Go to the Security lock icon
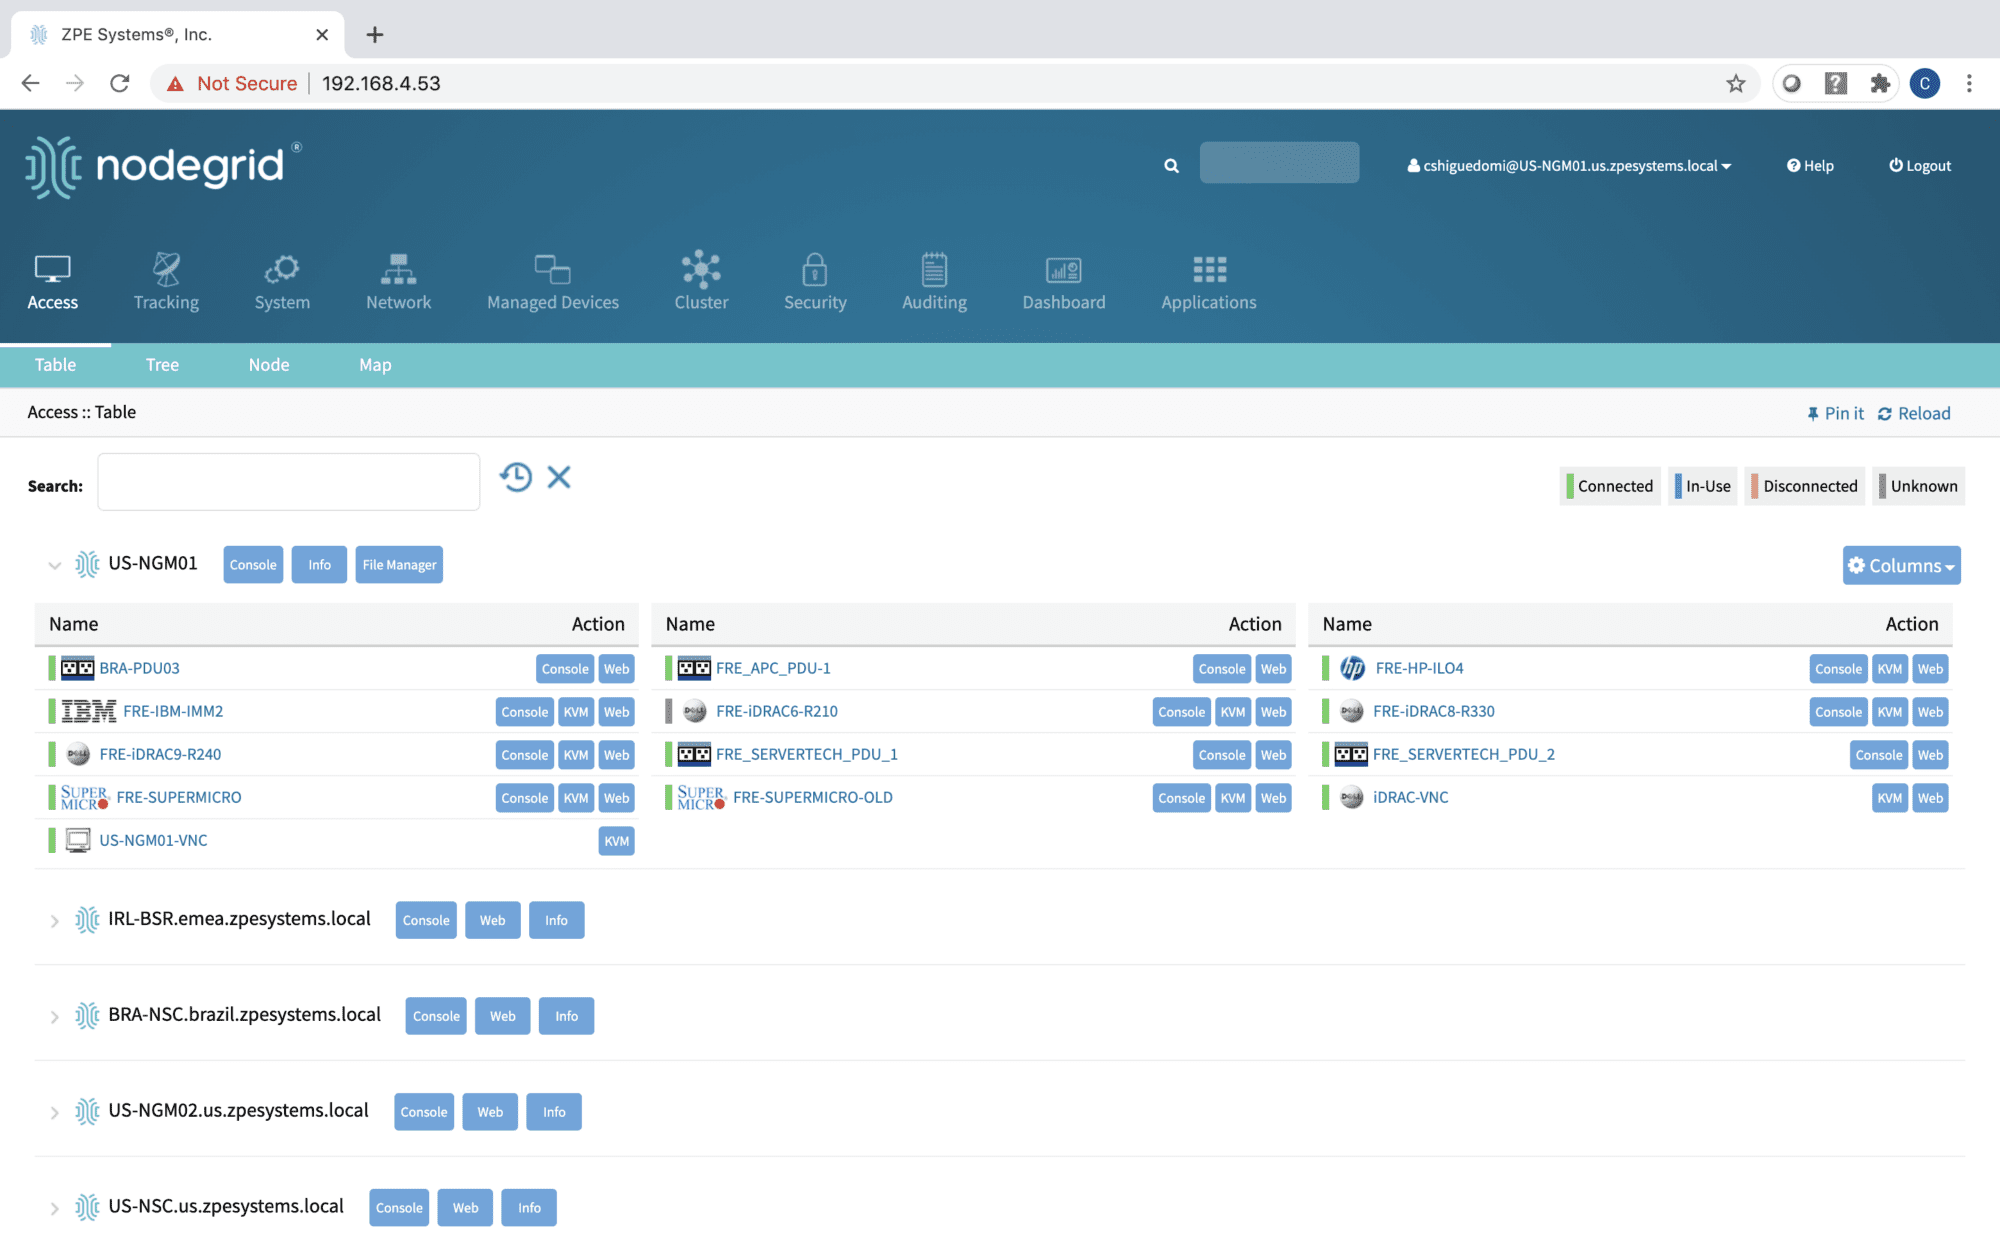This screenshot has height=1250, width=2000. pyautogui.click(x=814, y=269)
